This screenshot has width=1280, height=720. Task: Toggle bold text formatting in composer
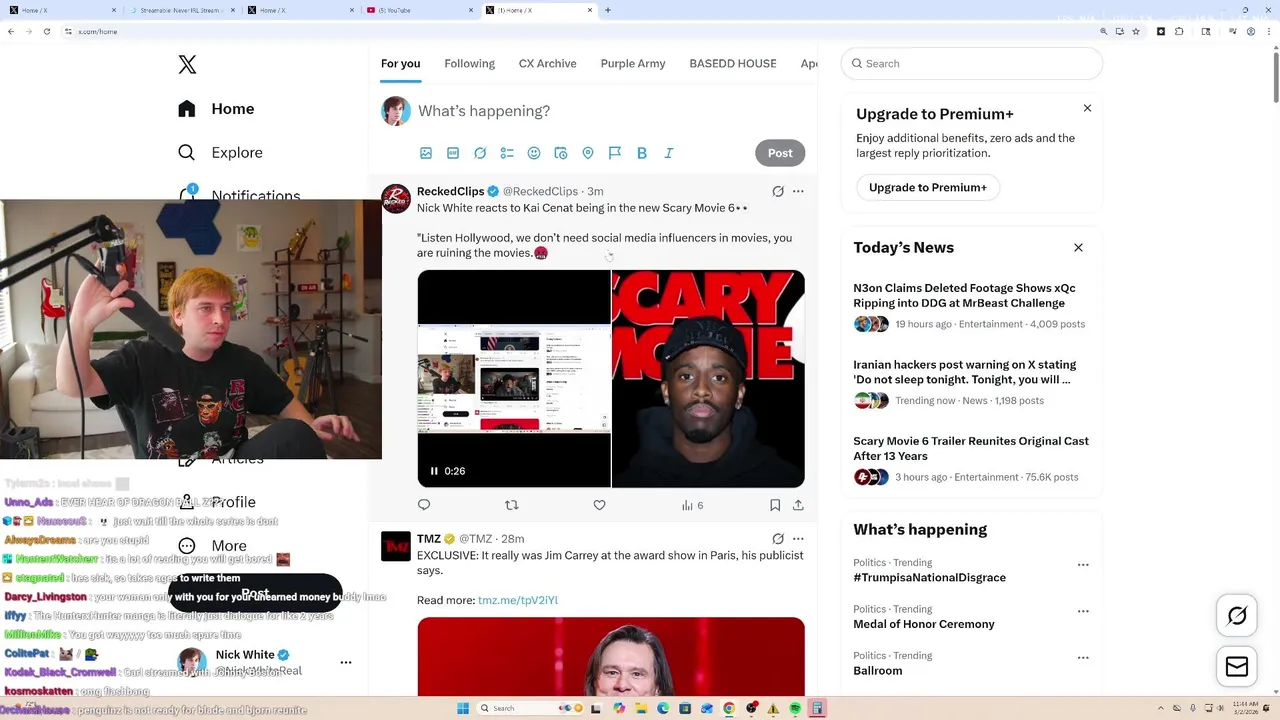click(642, 153)
